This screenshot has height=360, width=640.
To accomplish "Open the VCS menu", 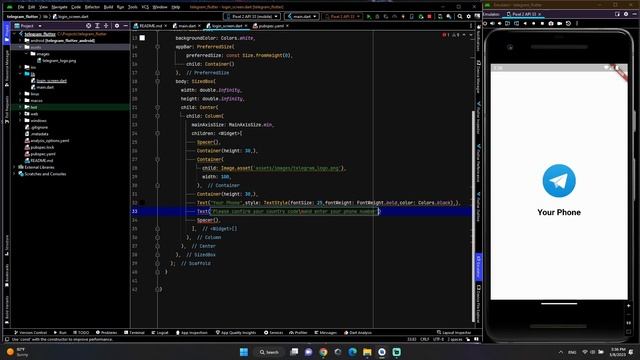I will 145,7.
